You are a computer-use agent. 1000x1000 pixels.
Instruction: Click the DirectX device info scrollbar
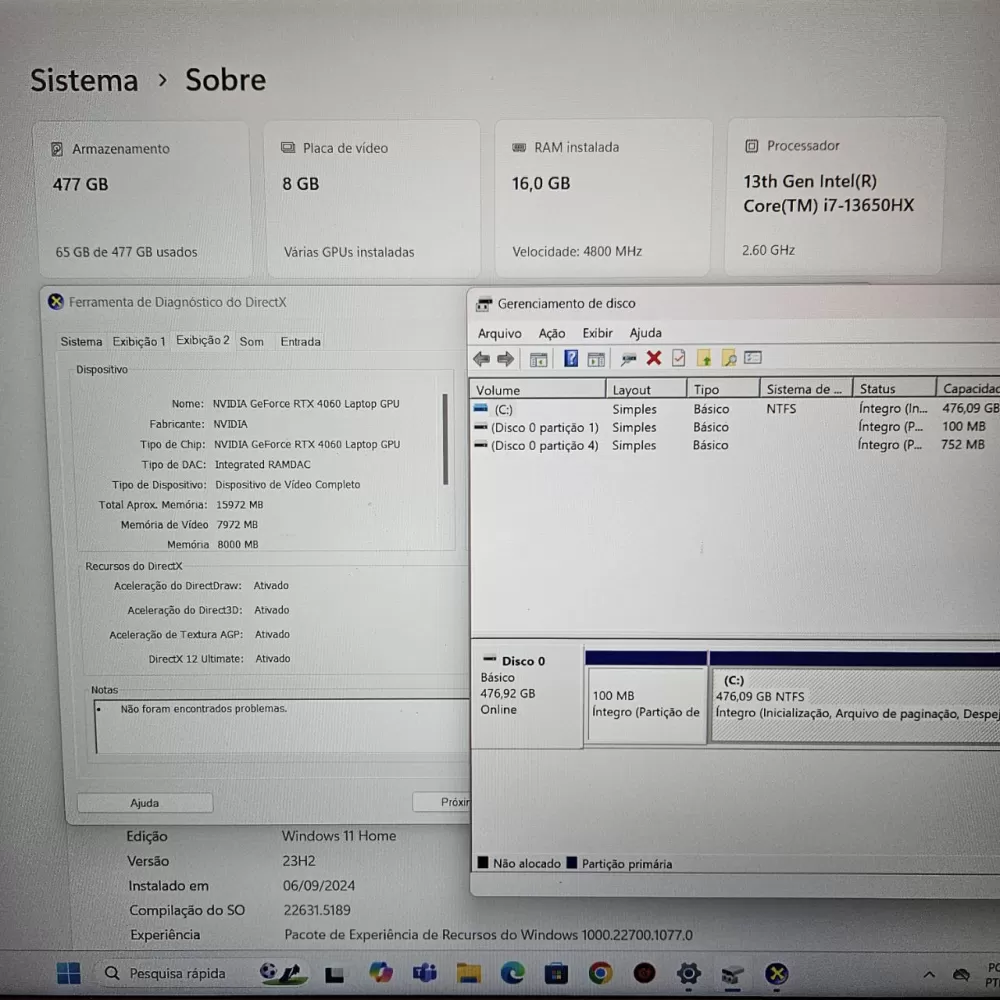(445, 439)
